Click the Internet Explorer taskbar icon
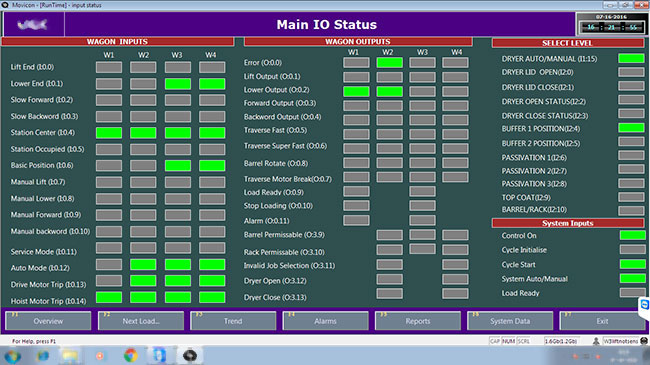This screenshot has height=365, width=650. (42, 356)
